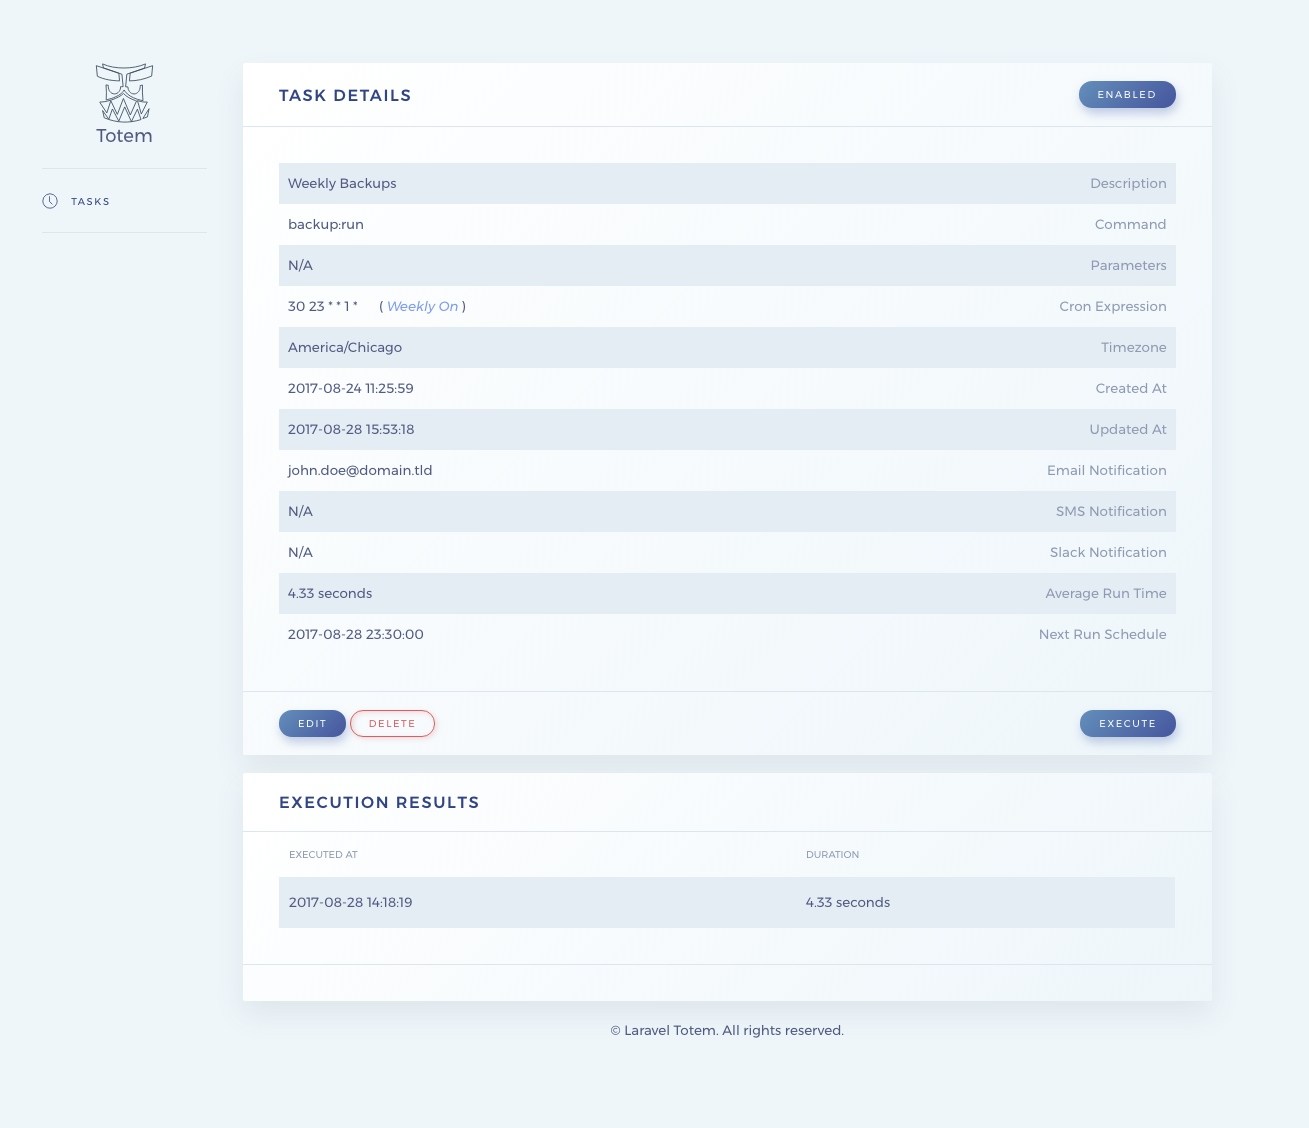
Task: Select updated date 2017-08-28 15:53:18
Action: coord(351,429)
